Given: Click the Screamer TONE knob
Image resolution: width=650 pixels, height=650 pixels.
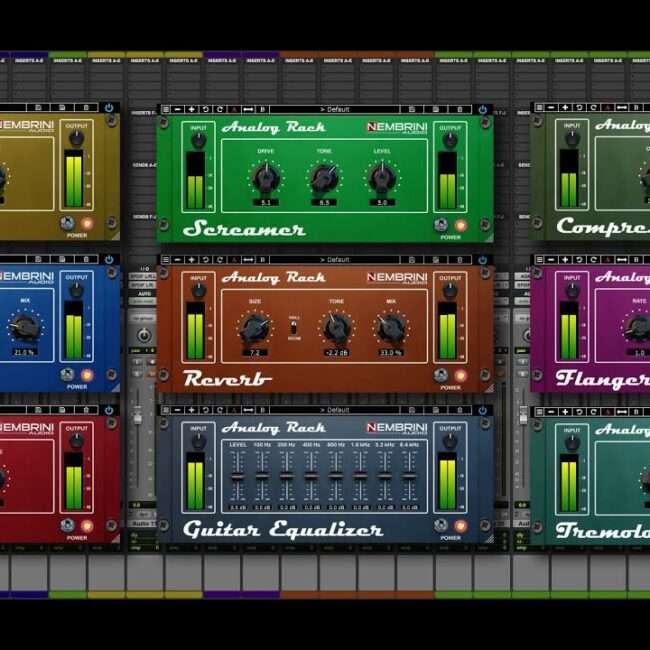Looking at the screenshot, I should pos(324,179).
